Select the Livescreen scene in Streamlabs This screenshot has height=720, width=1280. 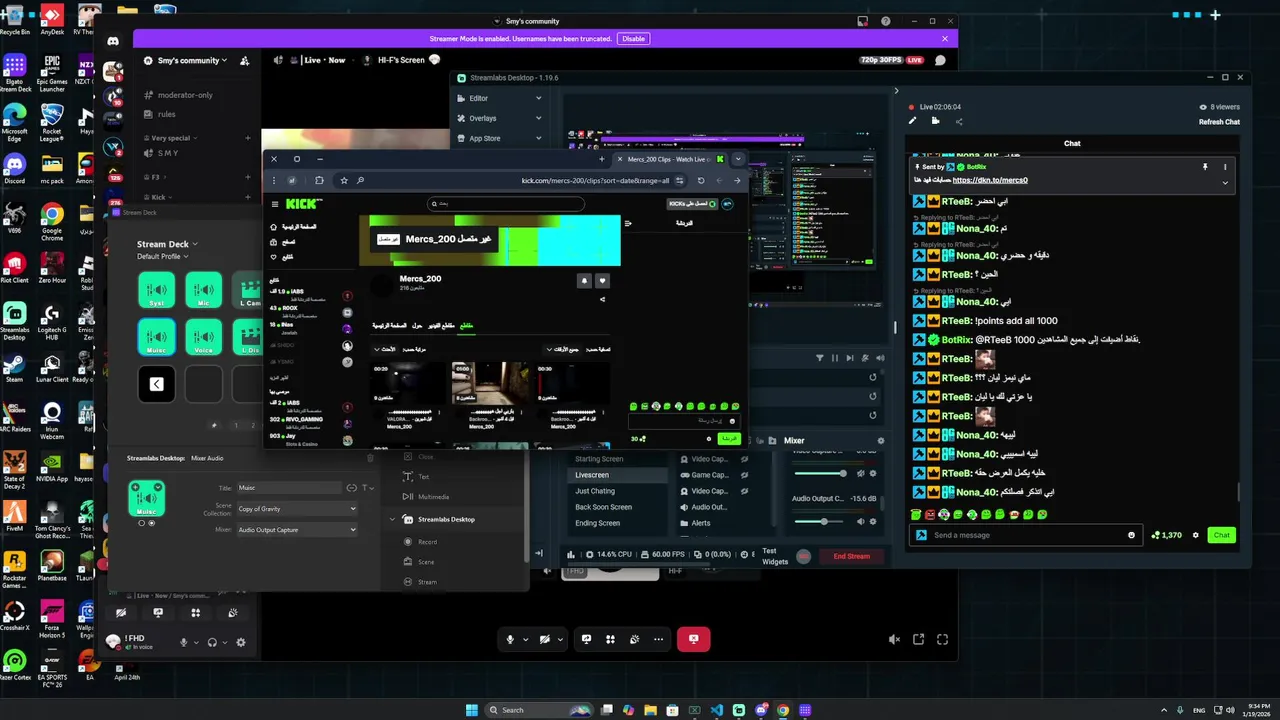[617, 475]
